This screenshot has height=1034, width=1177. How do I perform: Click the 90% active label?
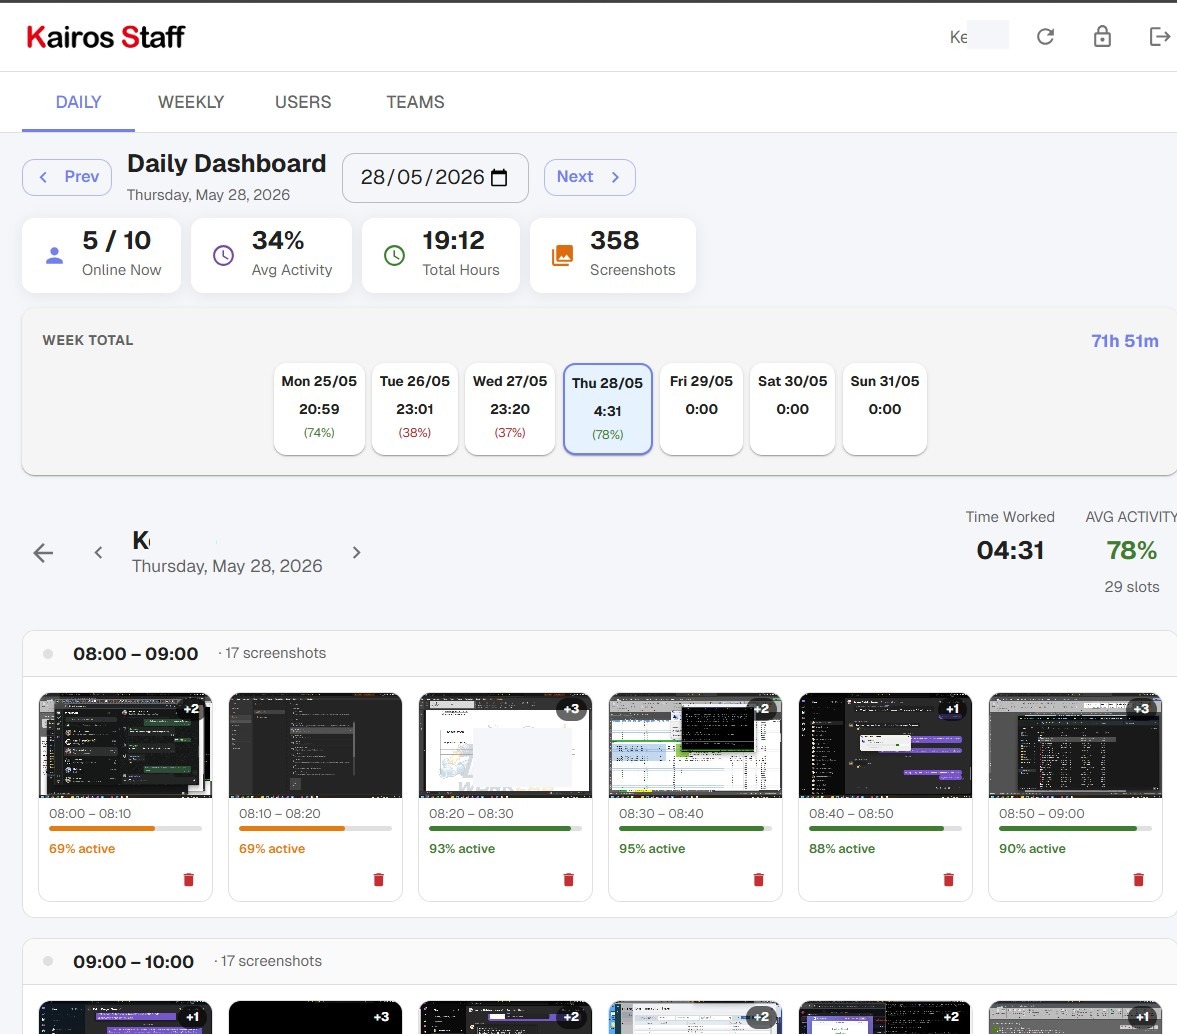[x=1031, y=849]
